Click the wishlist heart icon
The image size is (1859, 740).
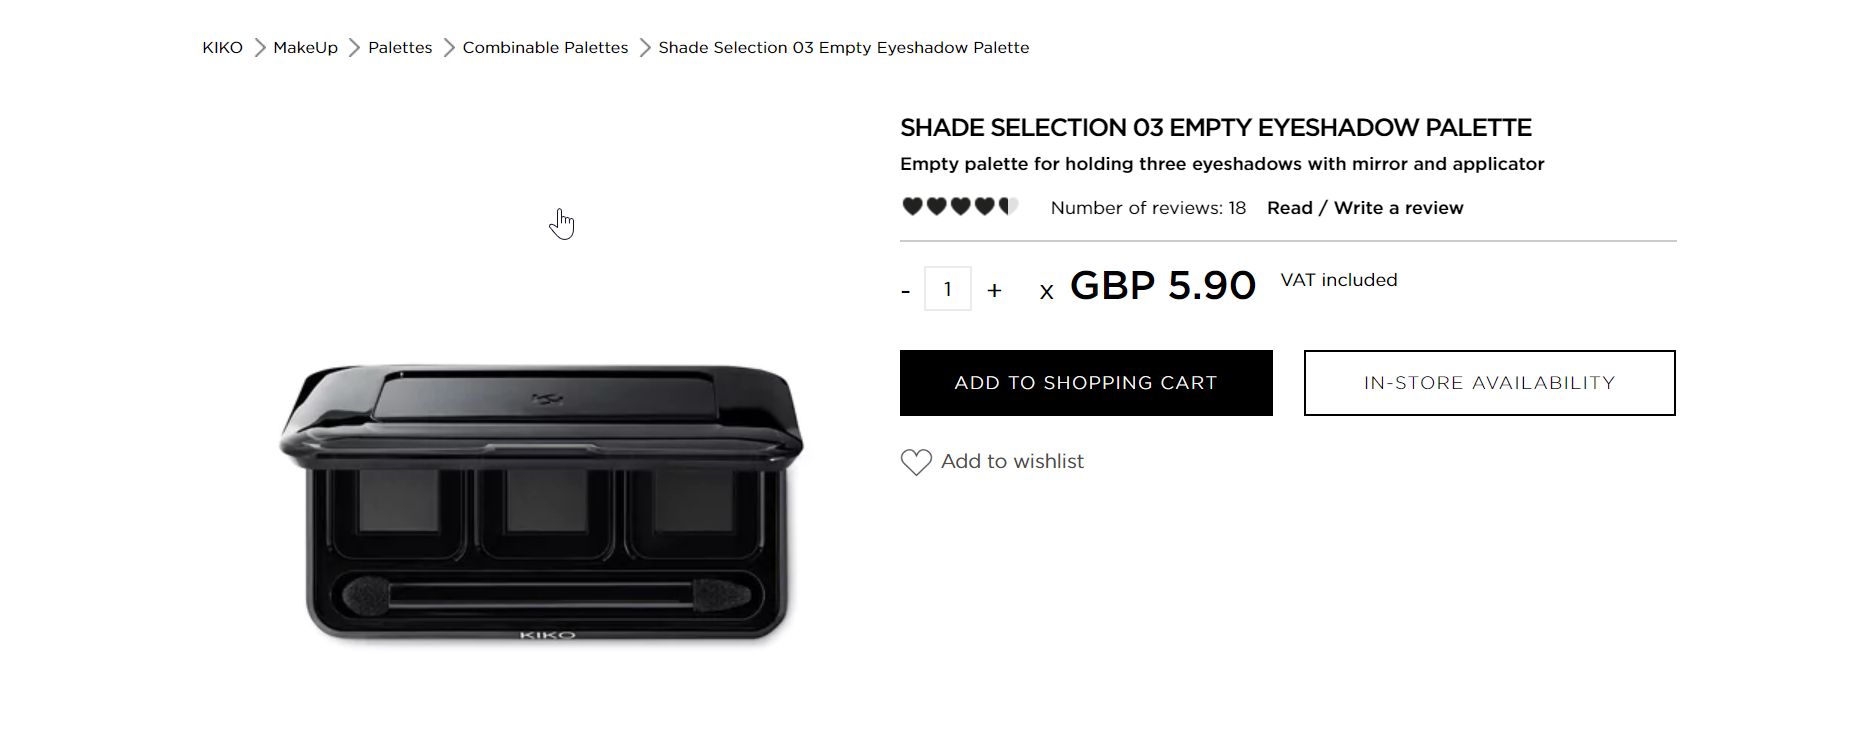click(916, 462)
